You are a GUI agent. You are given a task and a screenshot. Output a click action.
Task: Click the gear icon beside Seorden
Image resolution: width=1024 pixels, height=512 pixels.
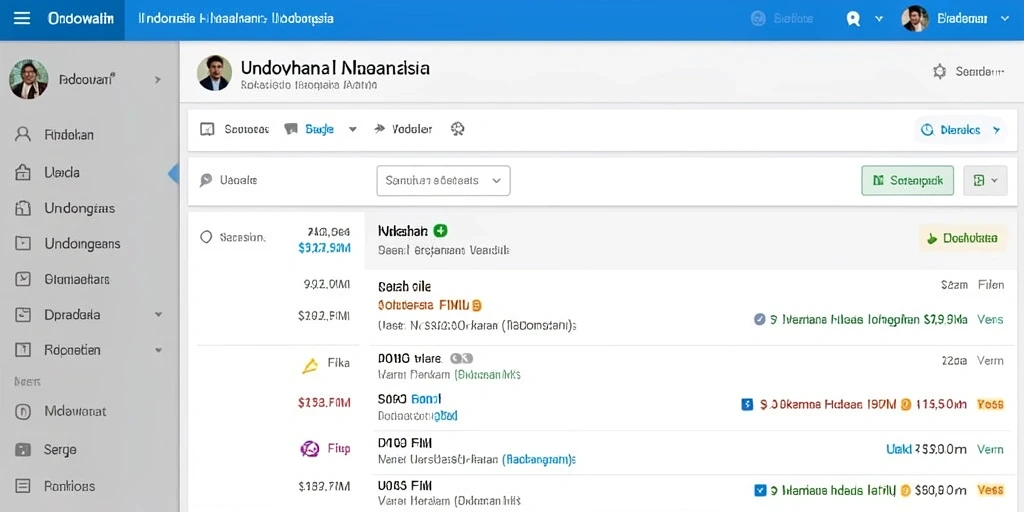pos(939,72)
